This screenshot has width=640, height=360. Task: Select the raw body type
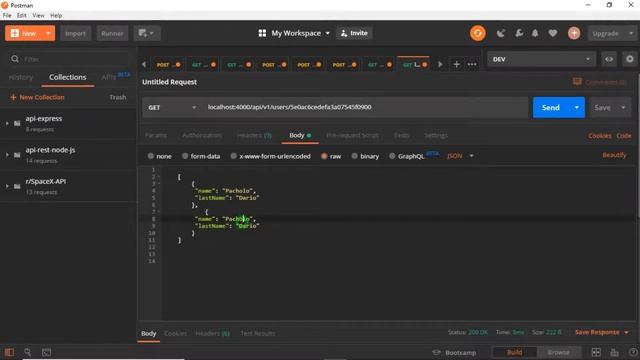pos(331,156)
